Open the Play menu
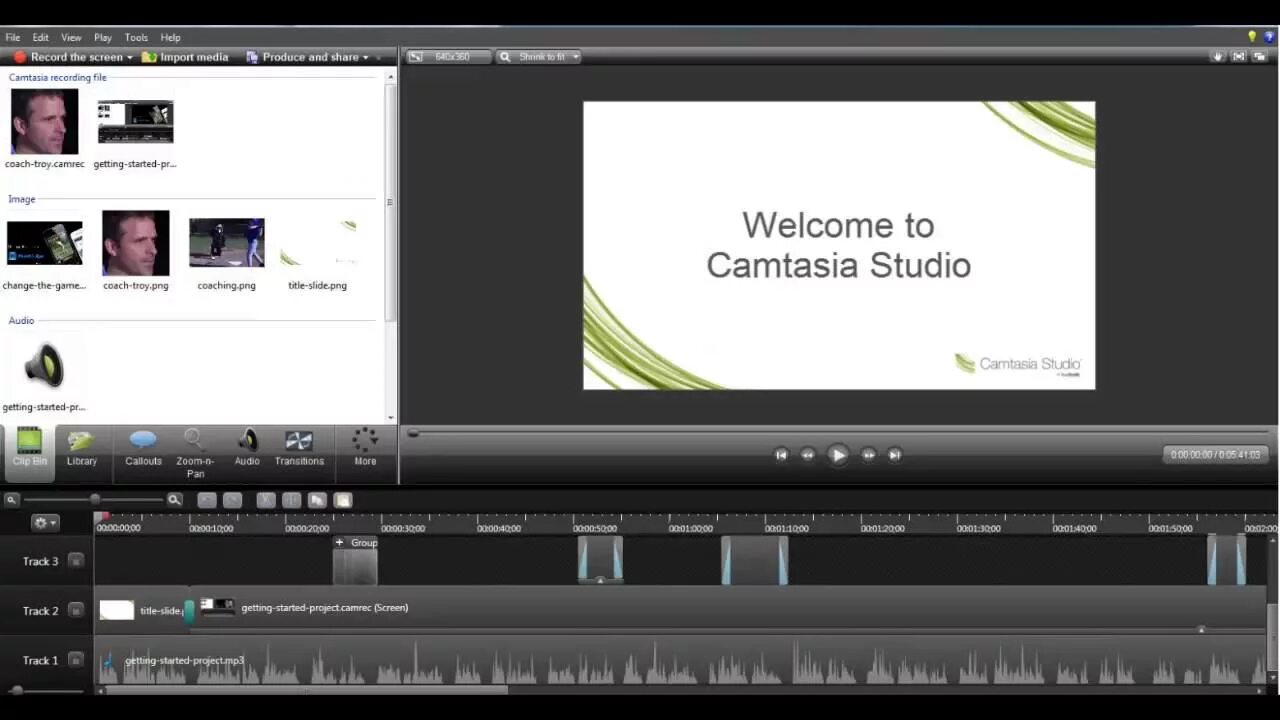This screenshot has width=1280, height=720. click(103, 37)
